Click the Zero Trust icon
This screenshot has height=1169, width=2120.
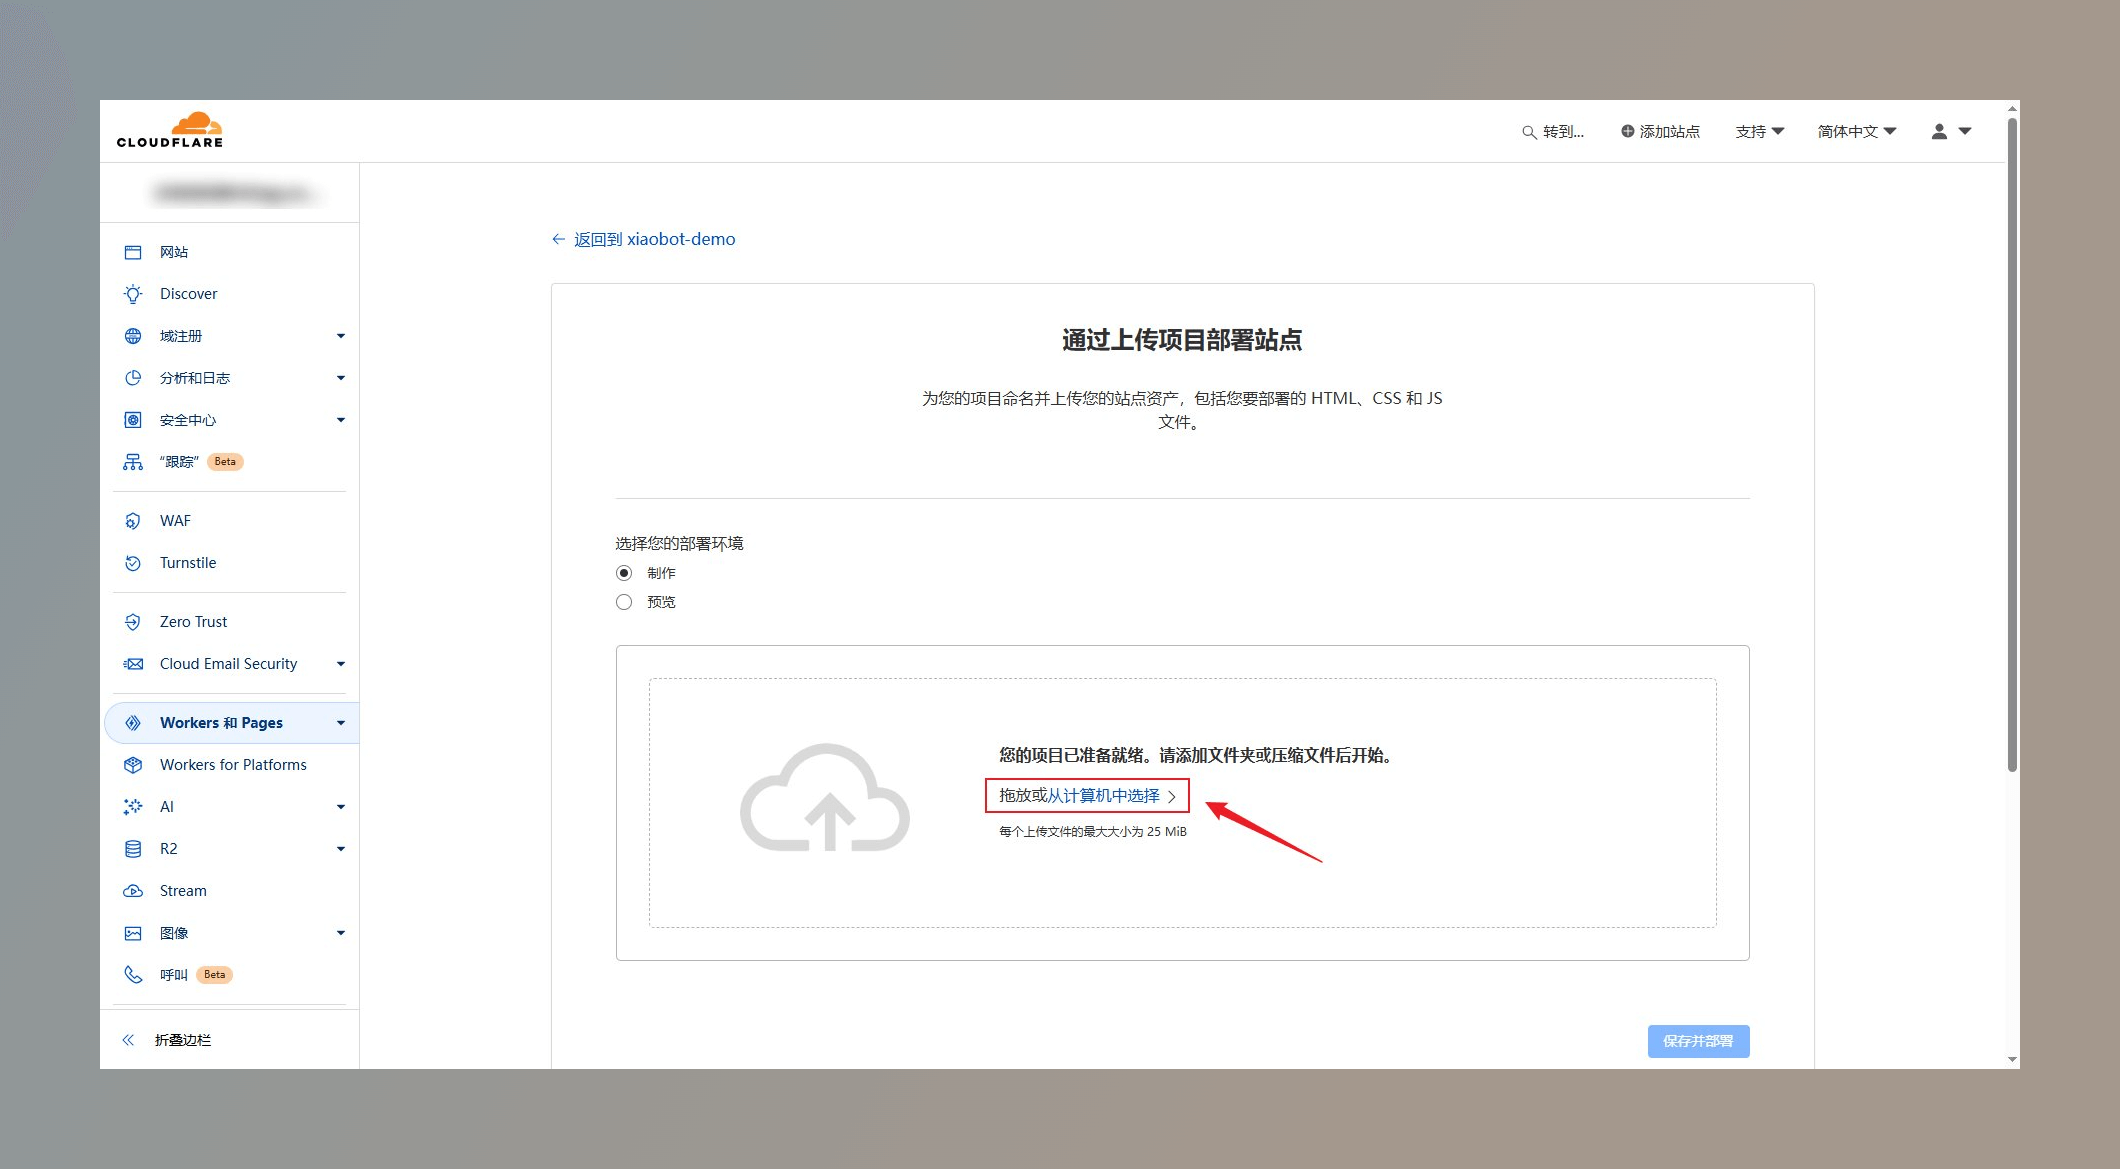pyautogui.click(x=133, y=622)
